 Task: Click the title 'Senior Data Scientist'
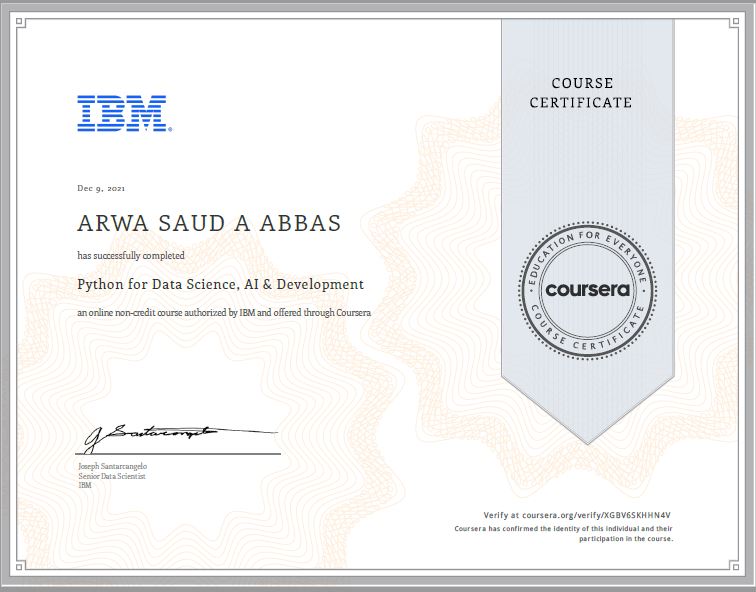point(112,476)
